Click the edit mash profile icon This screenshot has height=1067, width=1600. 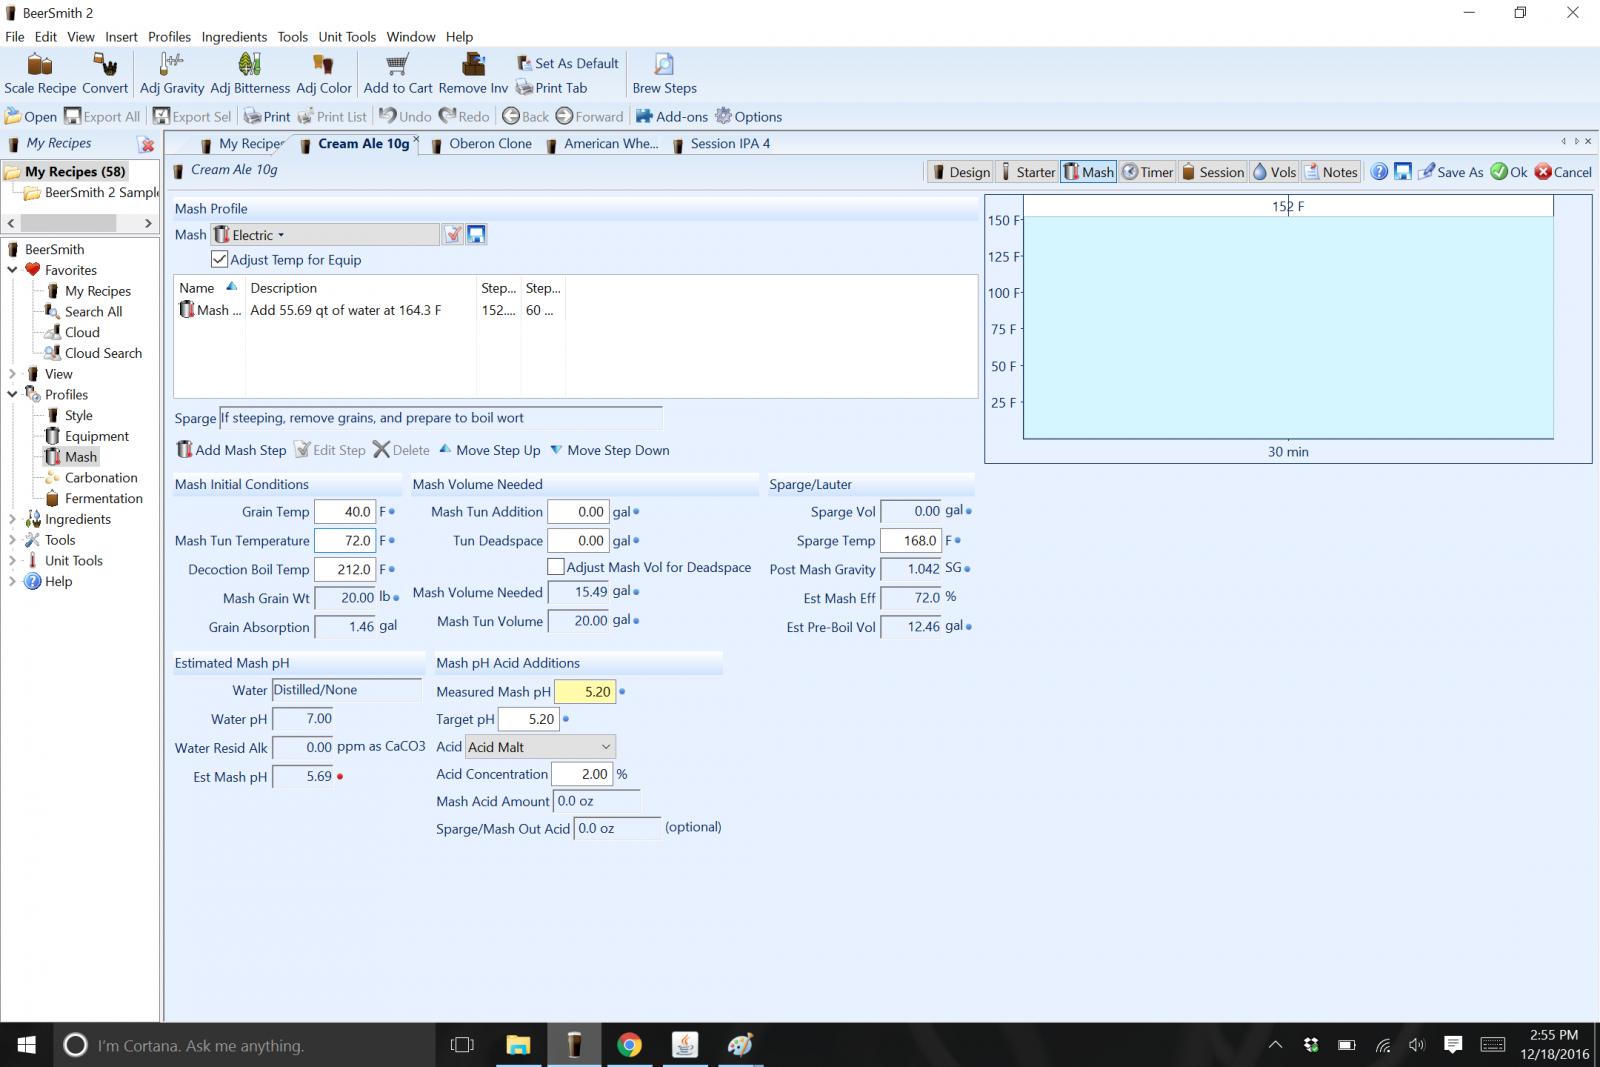[x=454, y=234]
